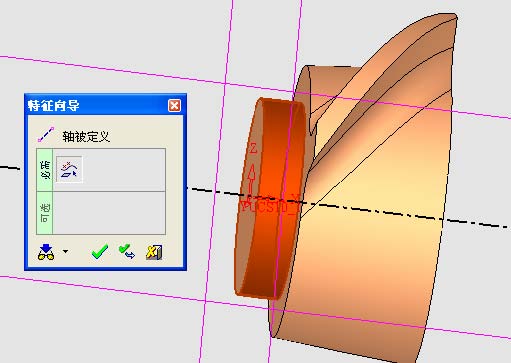Close the 特征向导 dialog
Image resolution: width=511 pixels, height=363 pixels.
(174, 106)
